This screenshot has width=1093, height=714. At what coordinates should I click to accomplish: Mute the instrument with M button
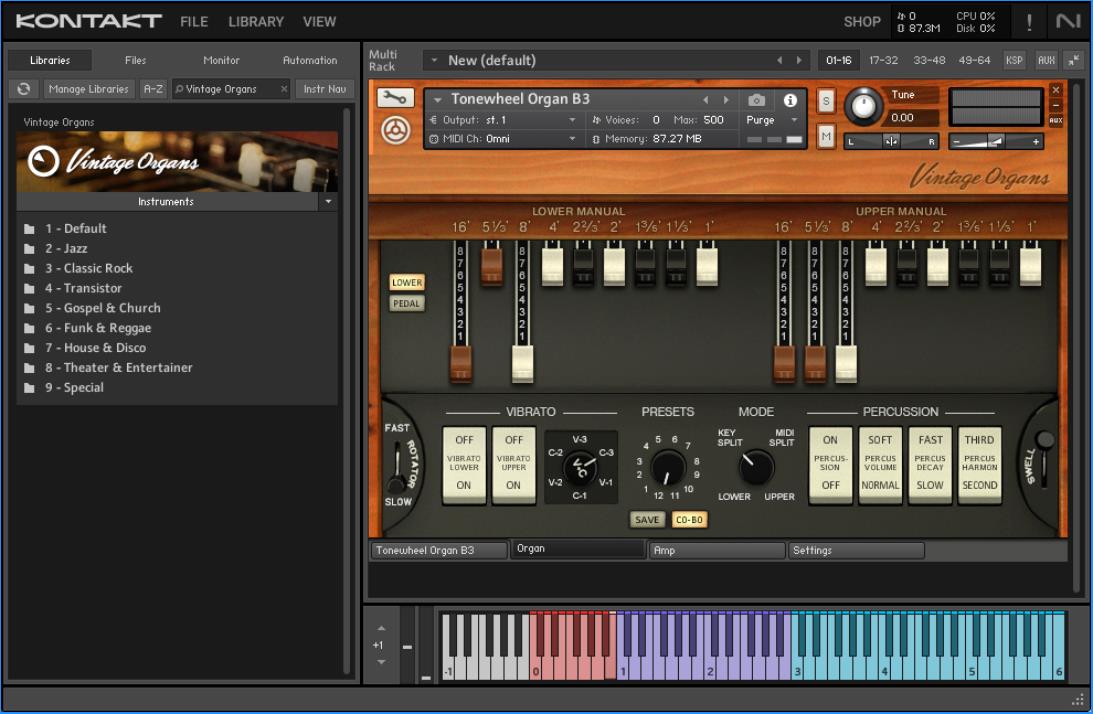[826, 137]
